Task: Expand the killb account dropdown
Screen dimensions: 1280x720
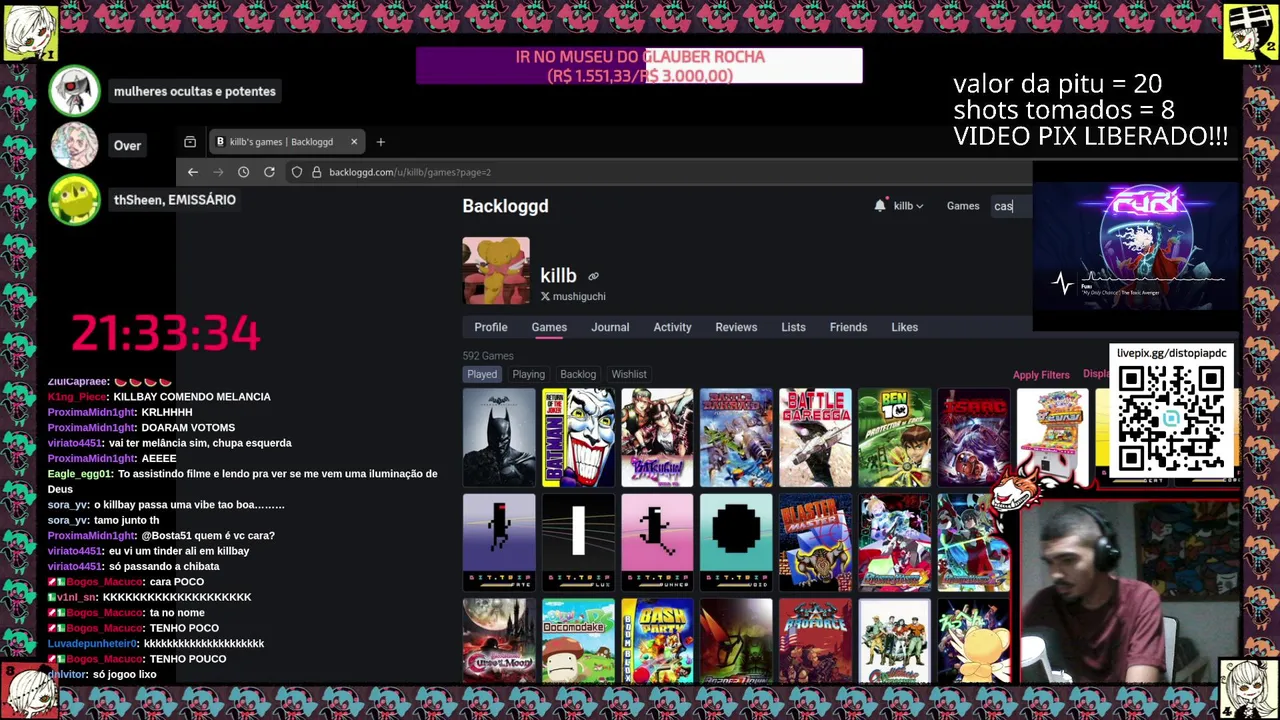Action: click(908, 206)
